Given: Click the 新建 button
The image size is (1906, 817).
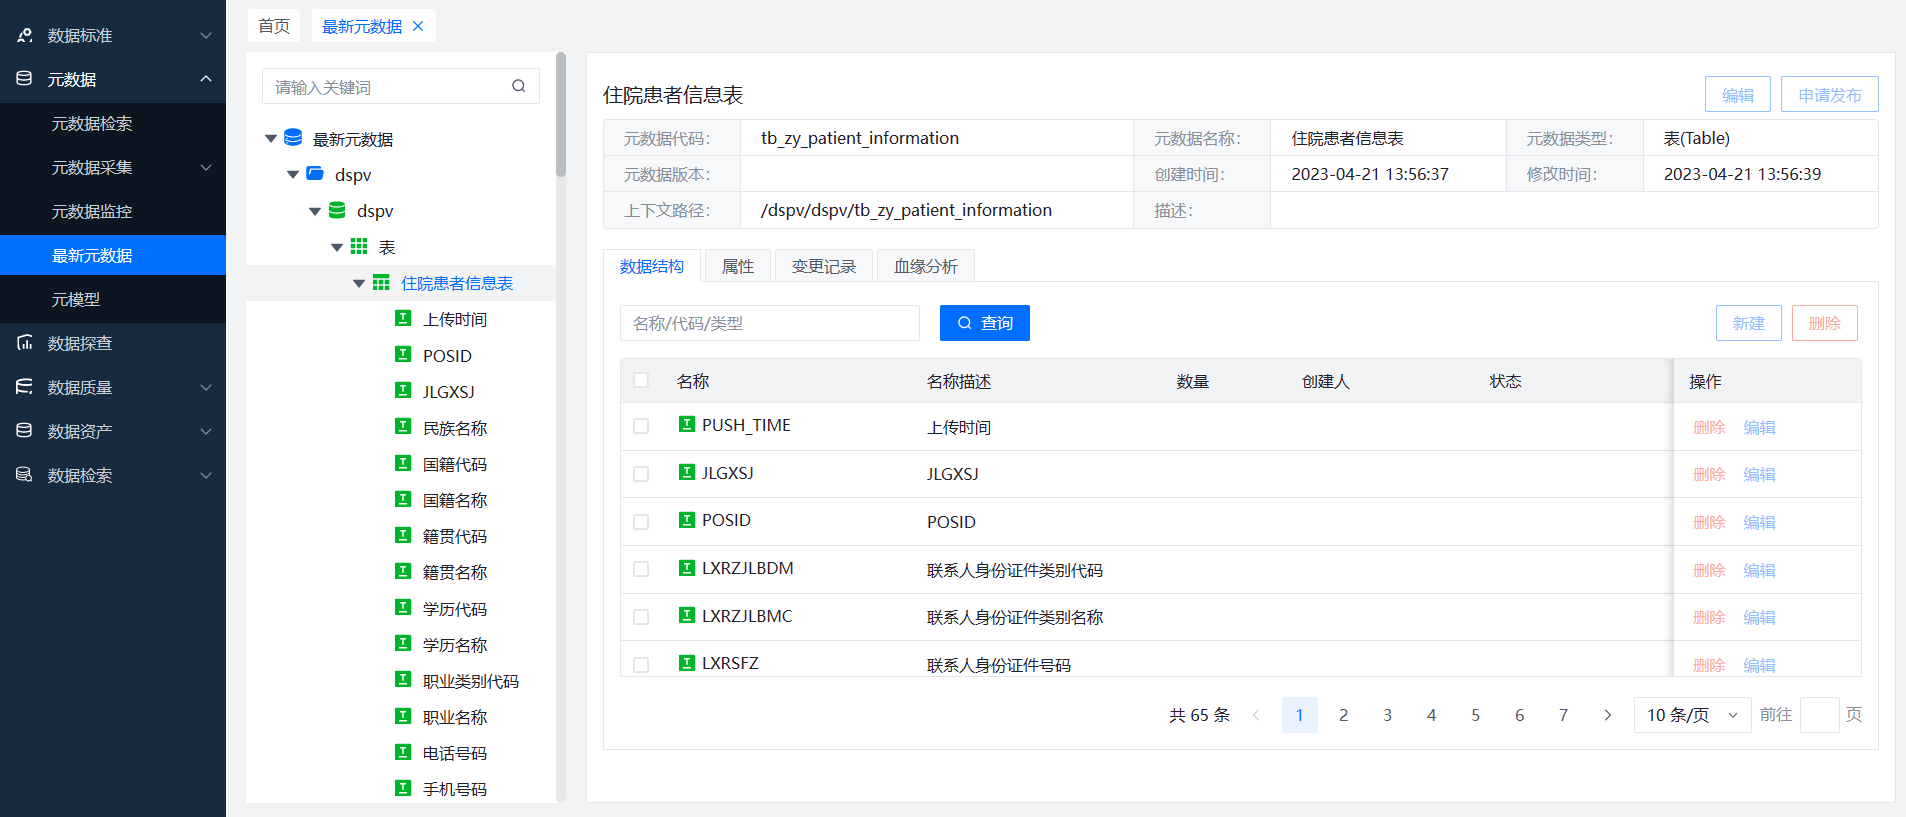Looking at the screenshot, I should point(1749,323).
